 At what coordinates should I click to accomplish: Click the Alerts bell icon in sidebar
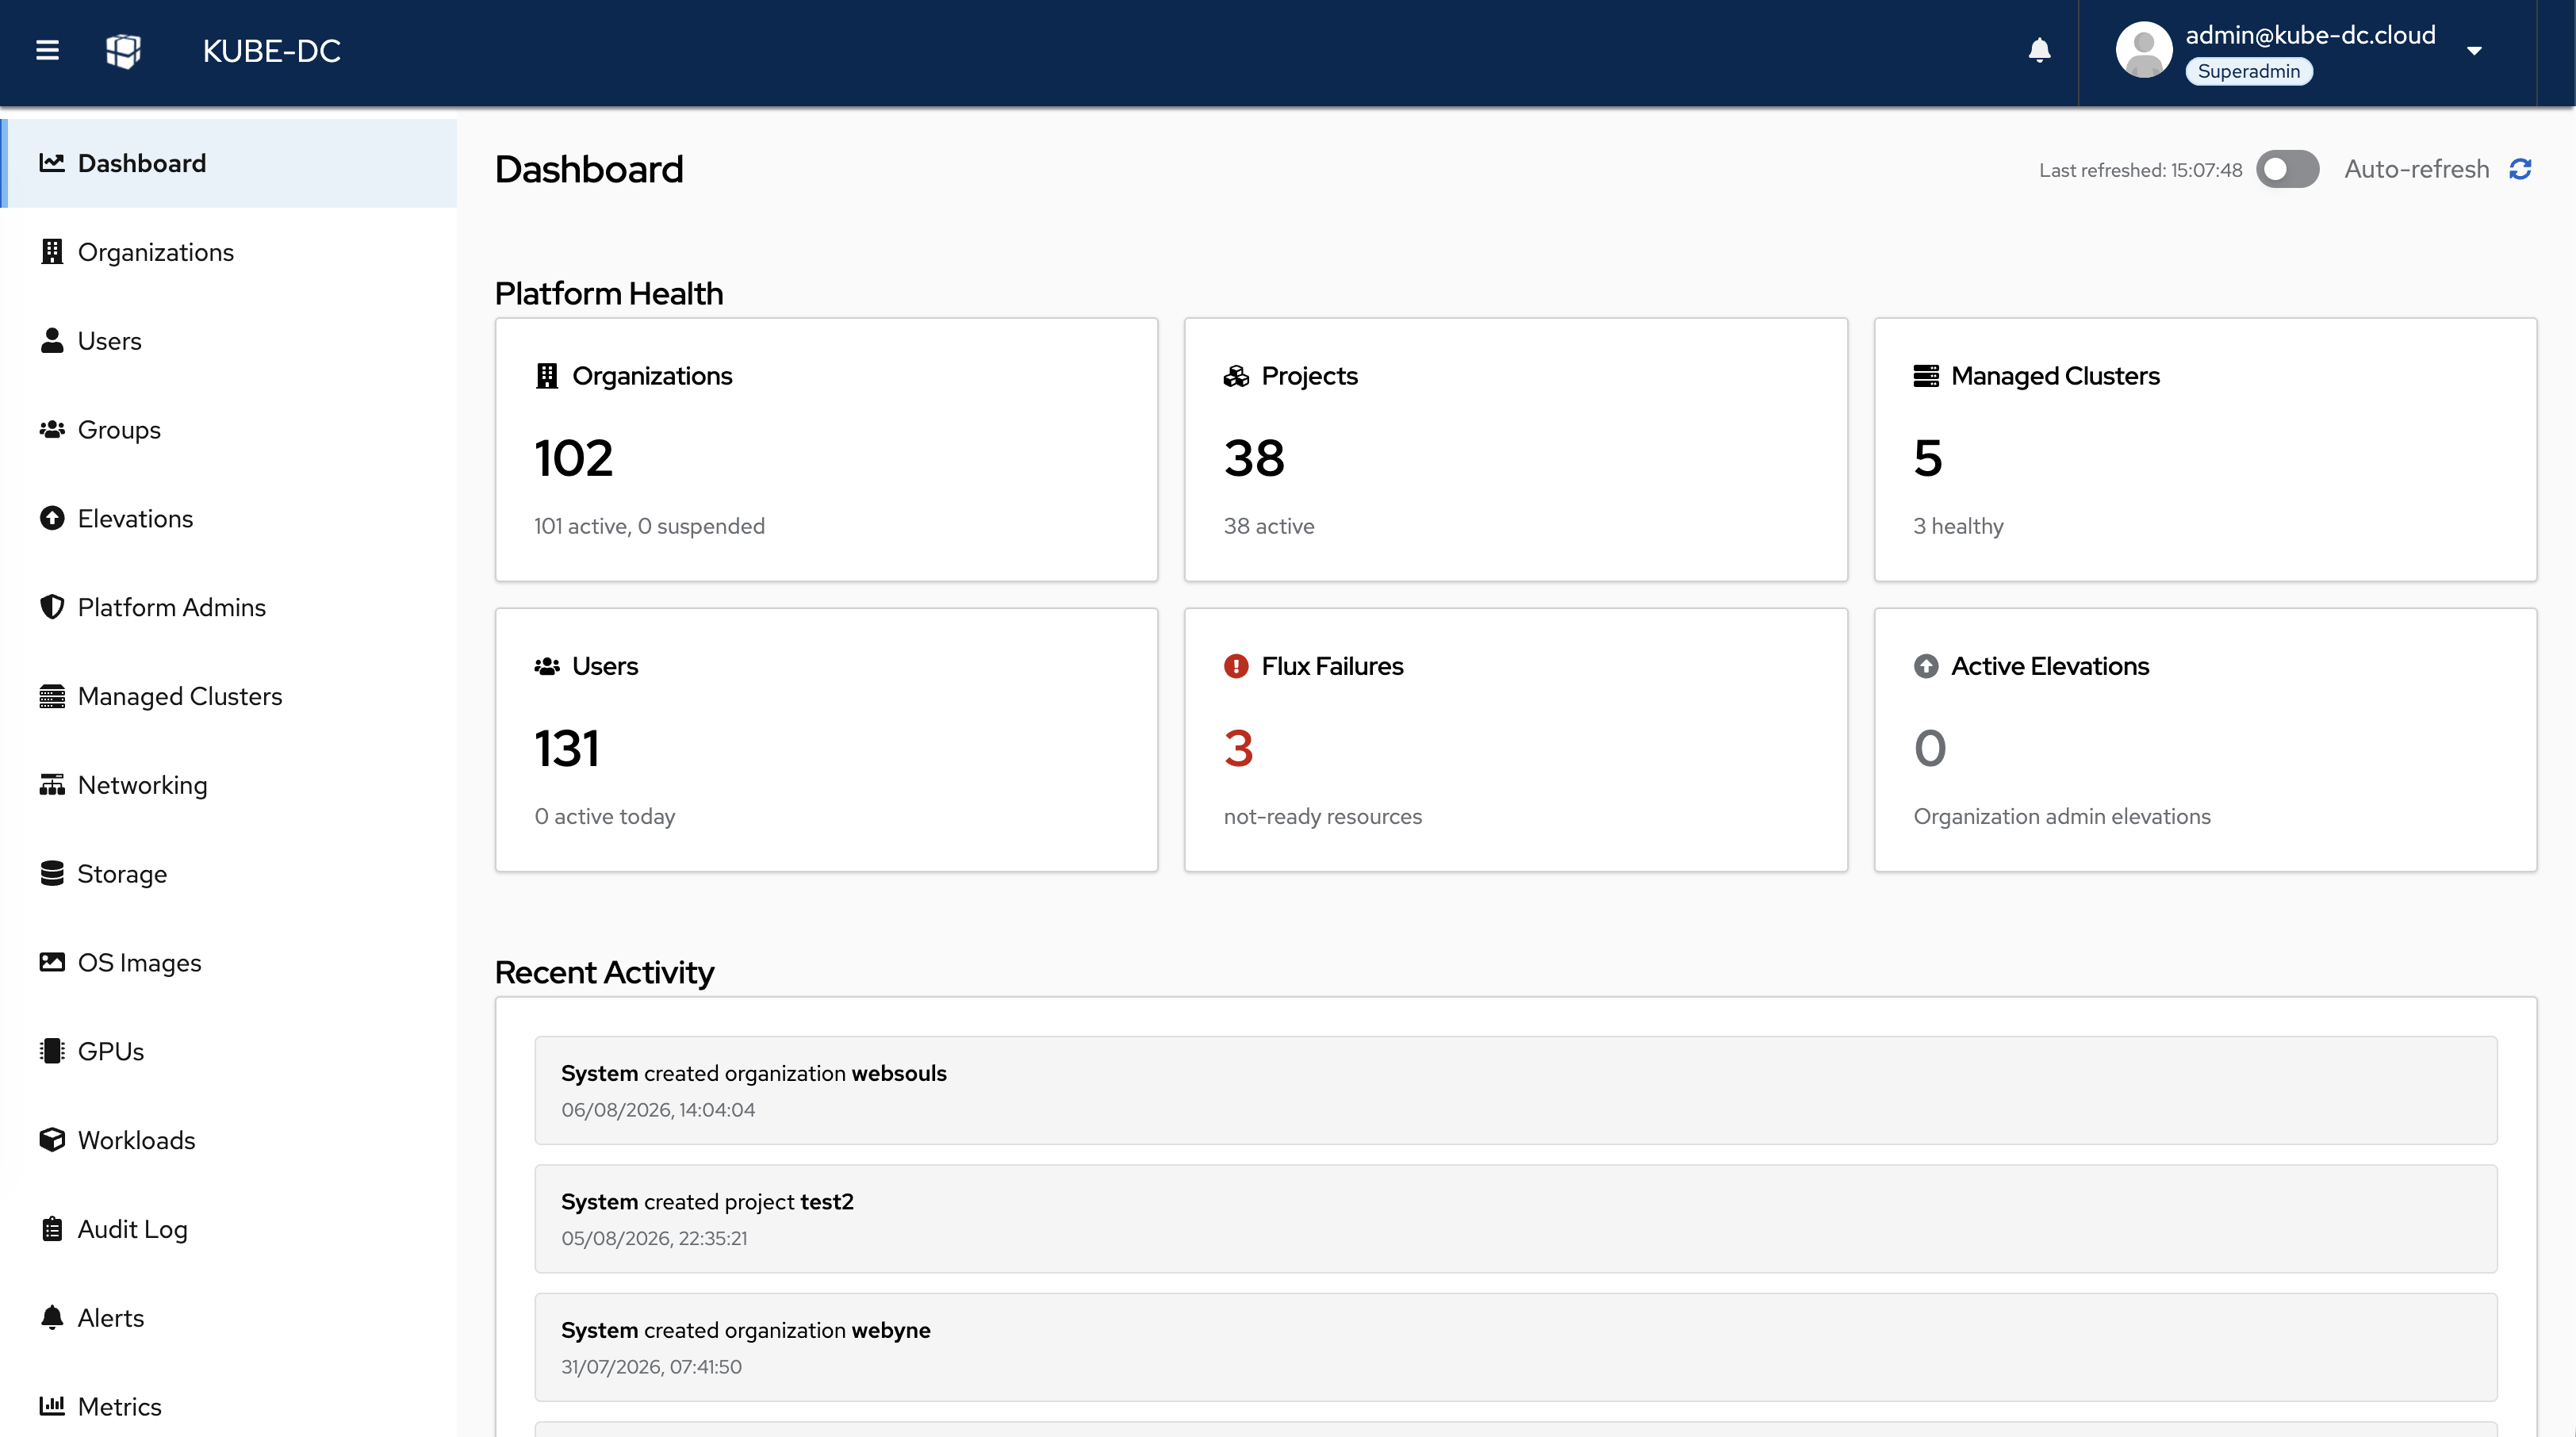coord(52,1318)
